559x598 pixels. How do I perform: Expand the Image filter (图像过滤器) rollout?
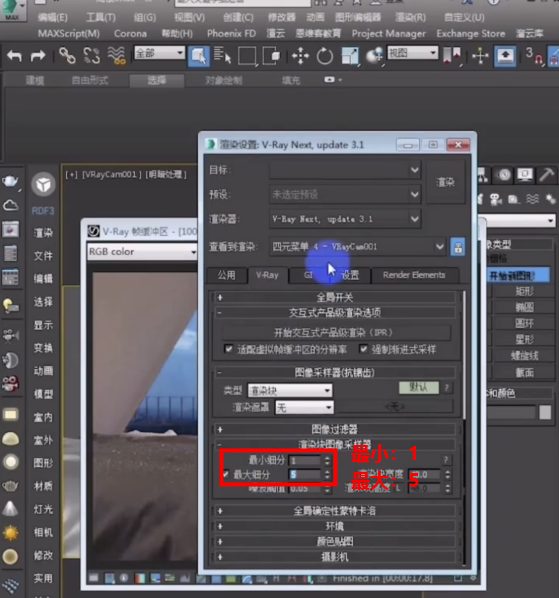tap(335, 429)
